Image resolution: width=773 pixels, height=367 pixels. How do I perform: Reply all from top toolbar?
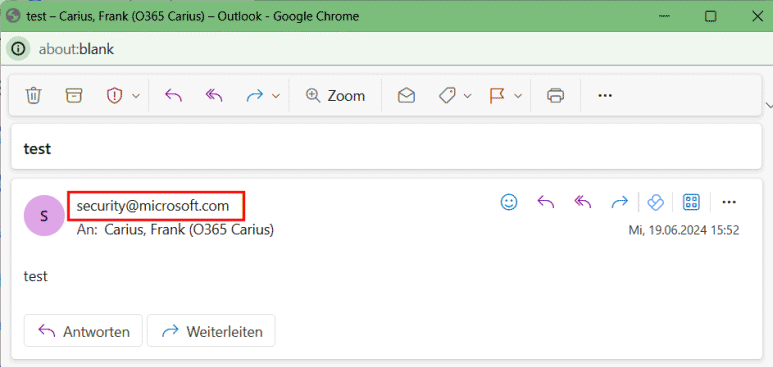pyautogui.click(x=214, y=95)
